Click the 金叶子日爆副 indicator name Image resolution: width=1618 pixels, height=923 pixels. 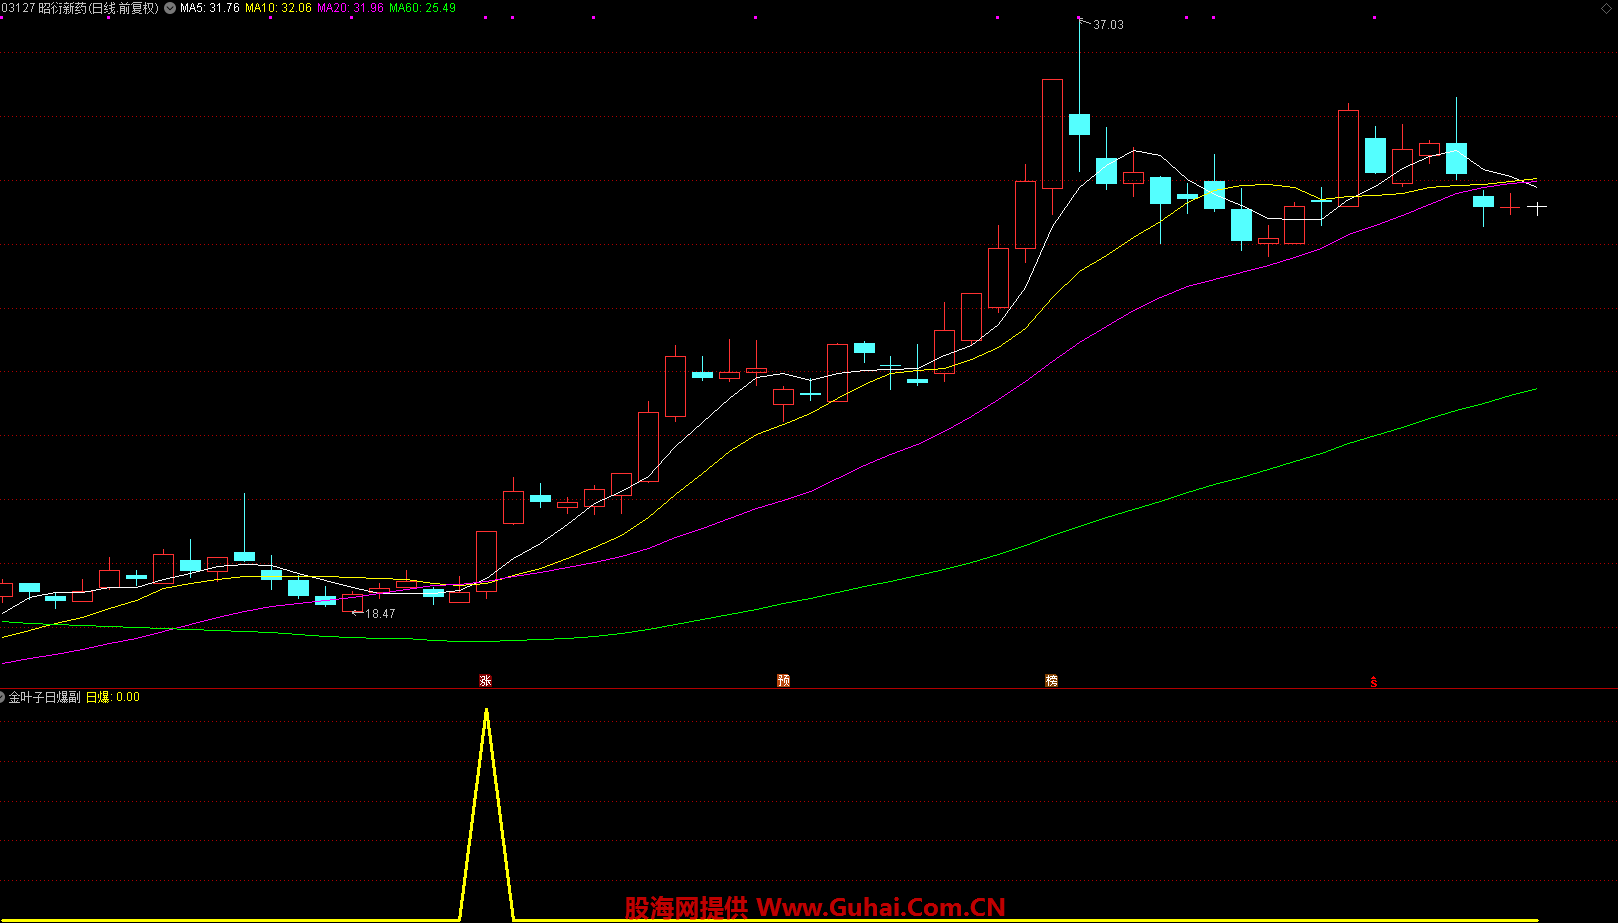pyautogui.click(x=45, y=697)
